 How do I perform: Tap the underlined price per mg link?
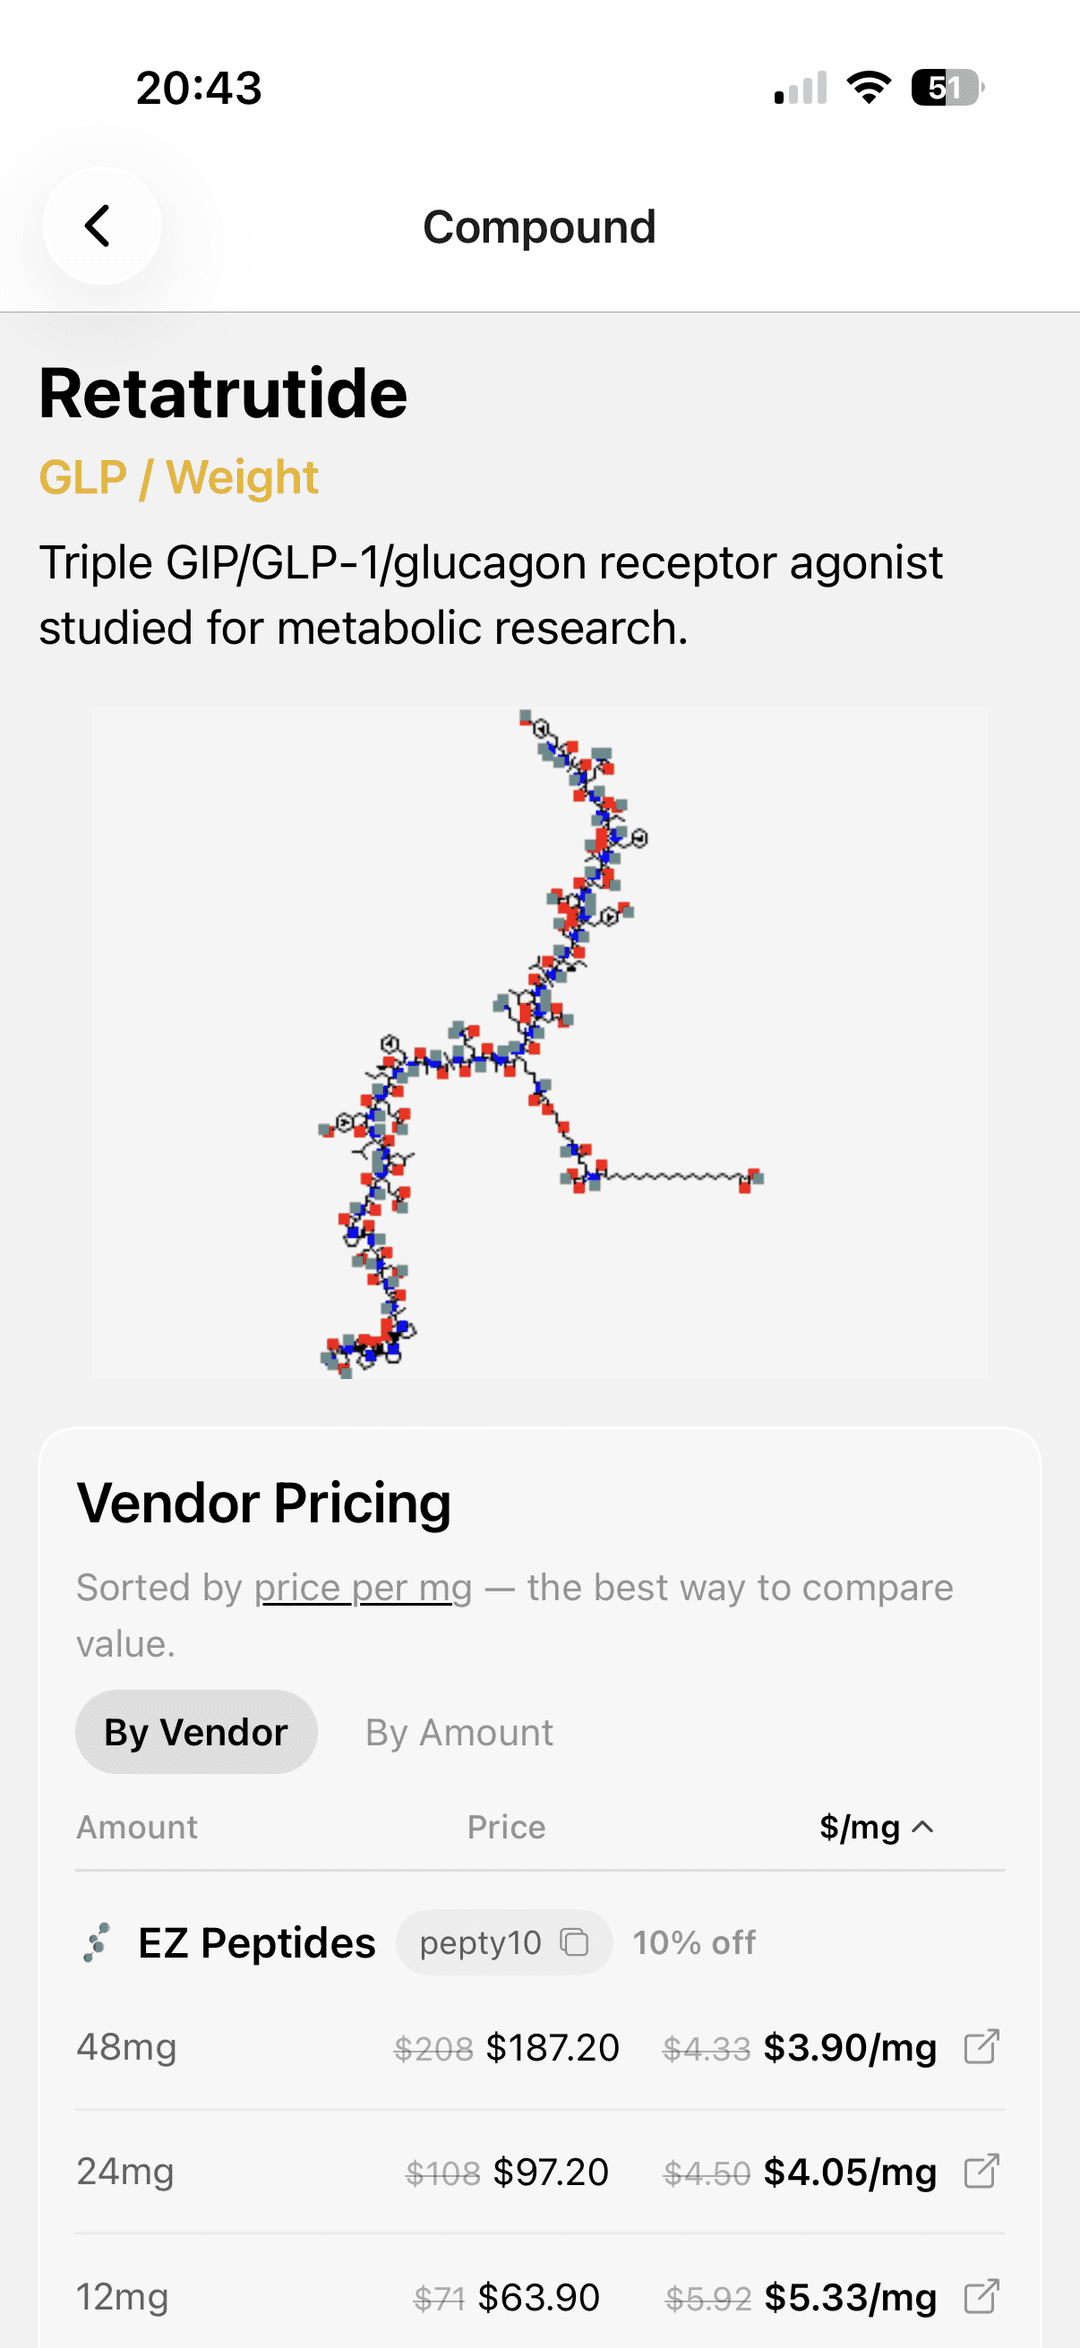point(363,1588)
